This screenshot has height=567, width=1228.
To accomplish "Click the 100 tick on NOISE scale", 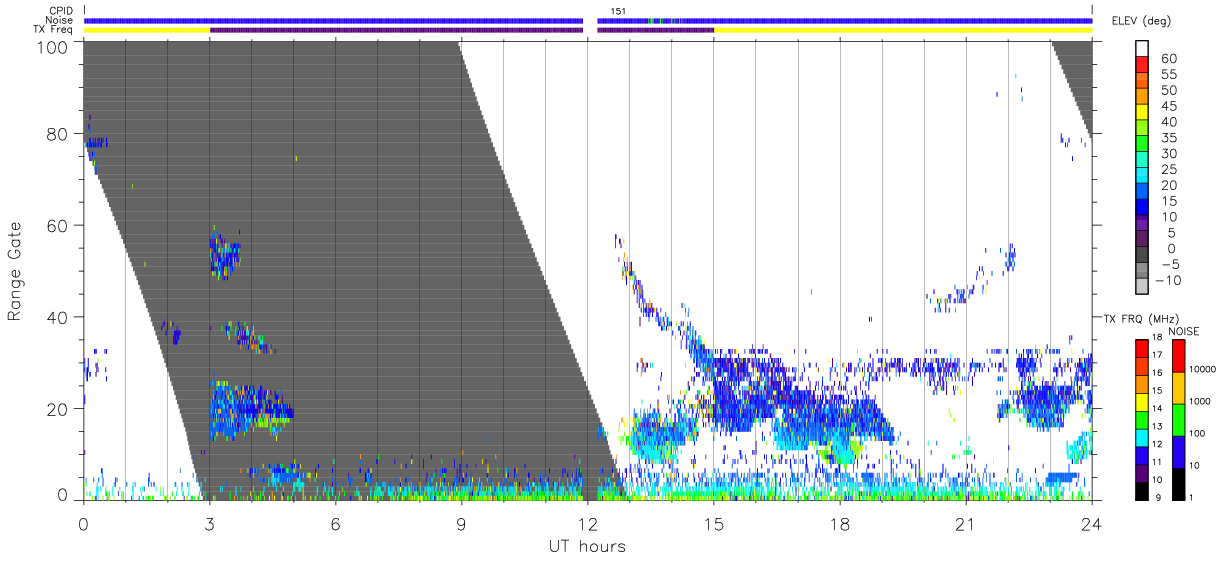I will [x=1197, y=433].
